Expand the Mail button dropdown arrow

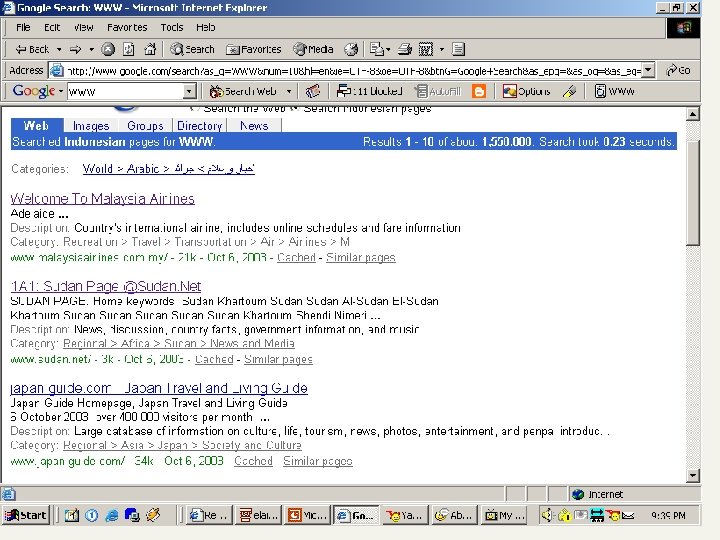point(388,49)
